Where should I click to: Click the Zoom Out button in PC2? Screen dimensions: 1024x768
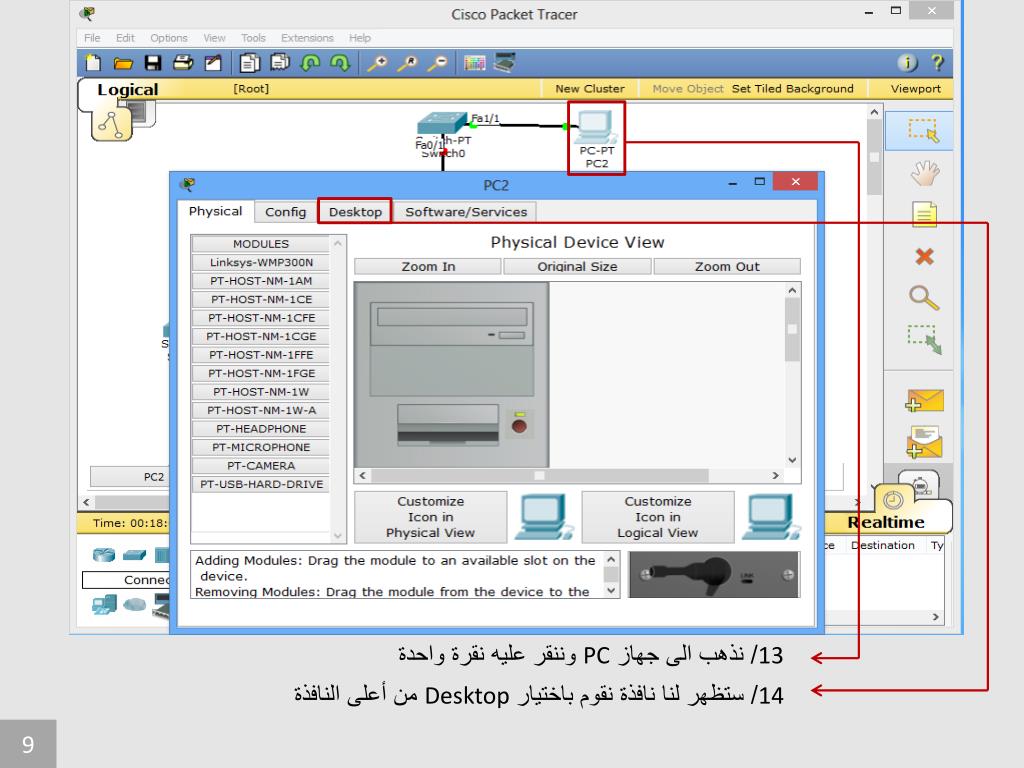727,266
